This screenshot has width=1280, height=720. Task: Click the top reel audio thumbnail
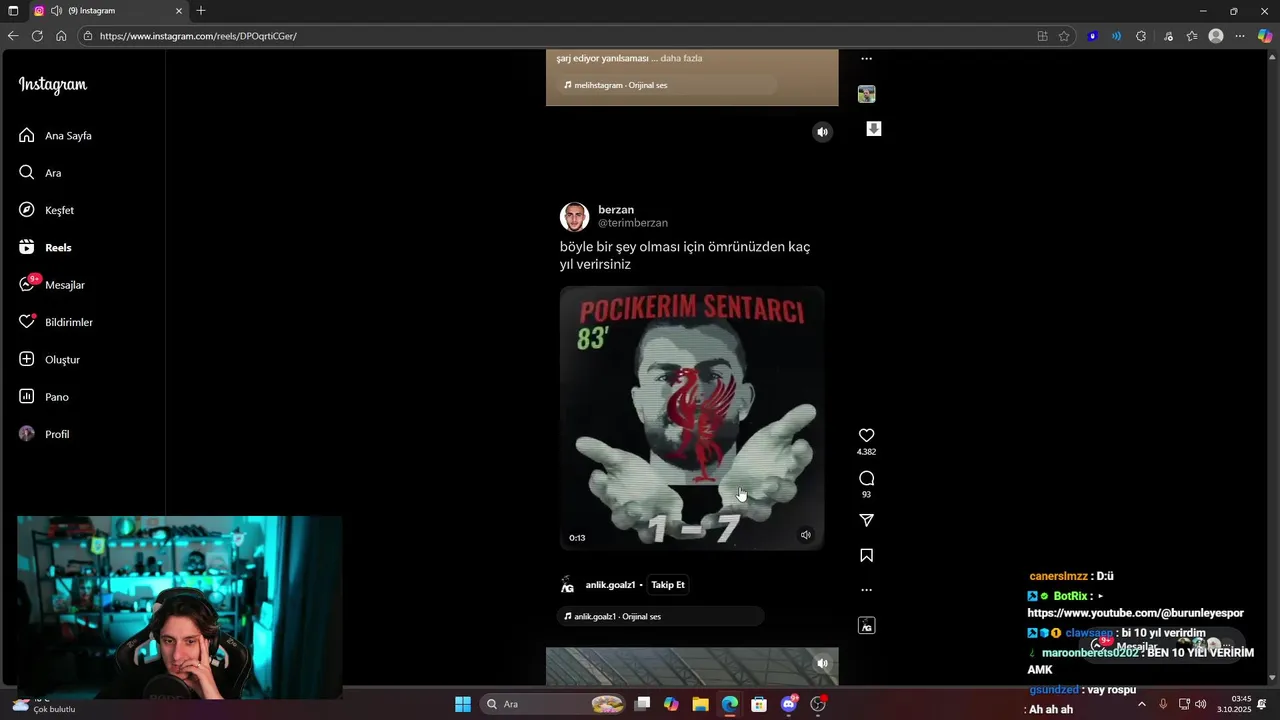[866, 94]
